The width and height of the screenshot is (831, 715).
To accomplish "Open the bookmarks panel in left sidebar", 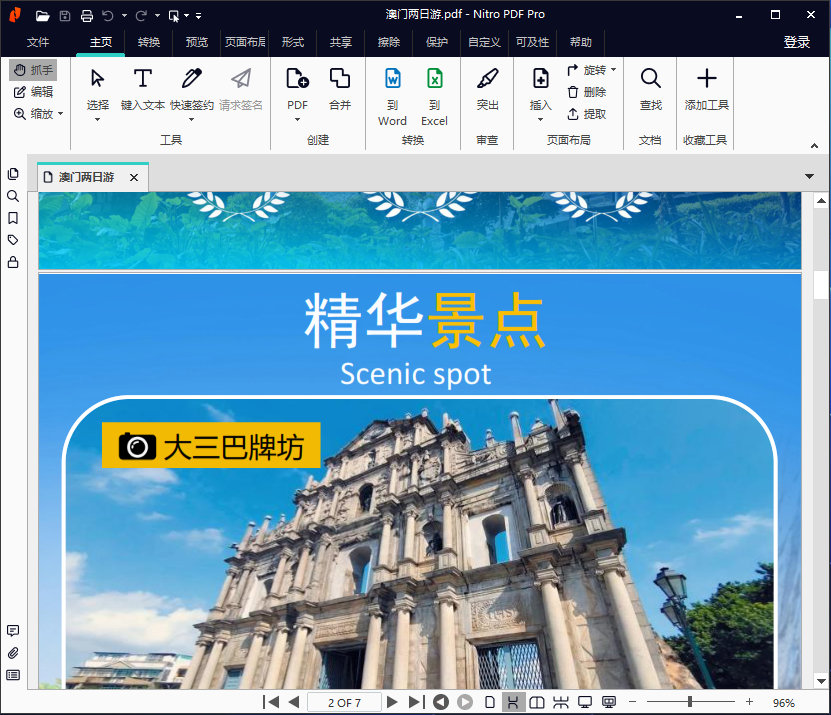I will pyautogui.click(x=13, y=218).
